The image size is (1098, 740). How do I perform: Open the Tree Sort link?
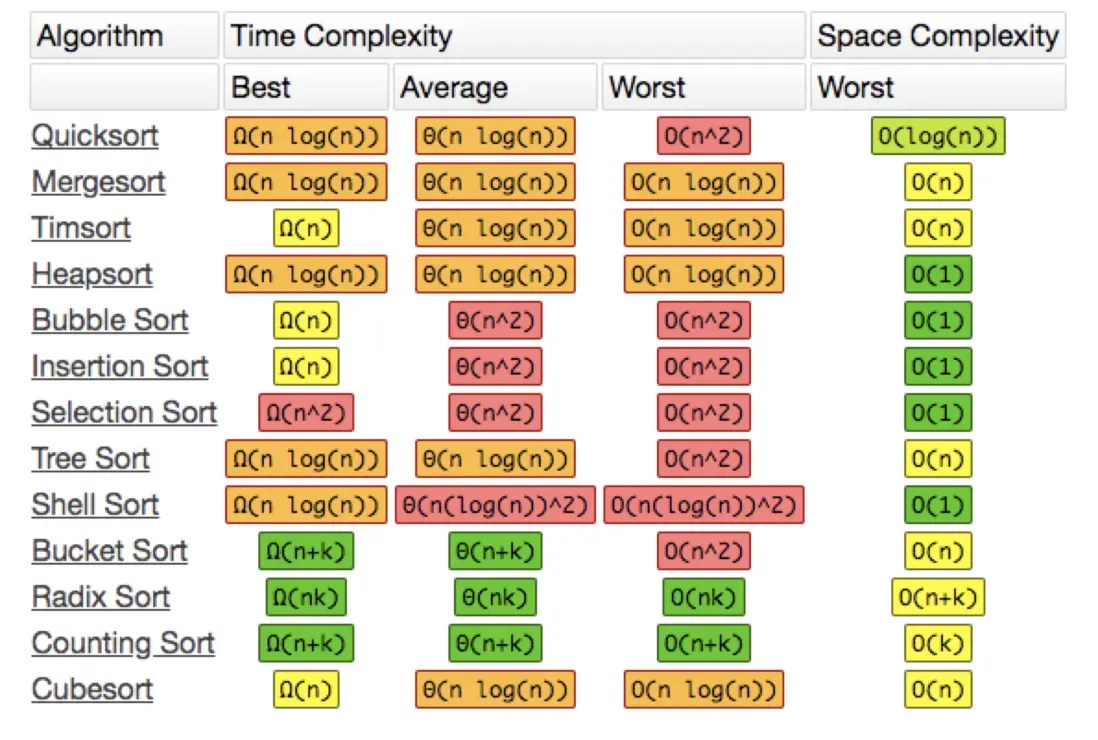click(91, 458)
